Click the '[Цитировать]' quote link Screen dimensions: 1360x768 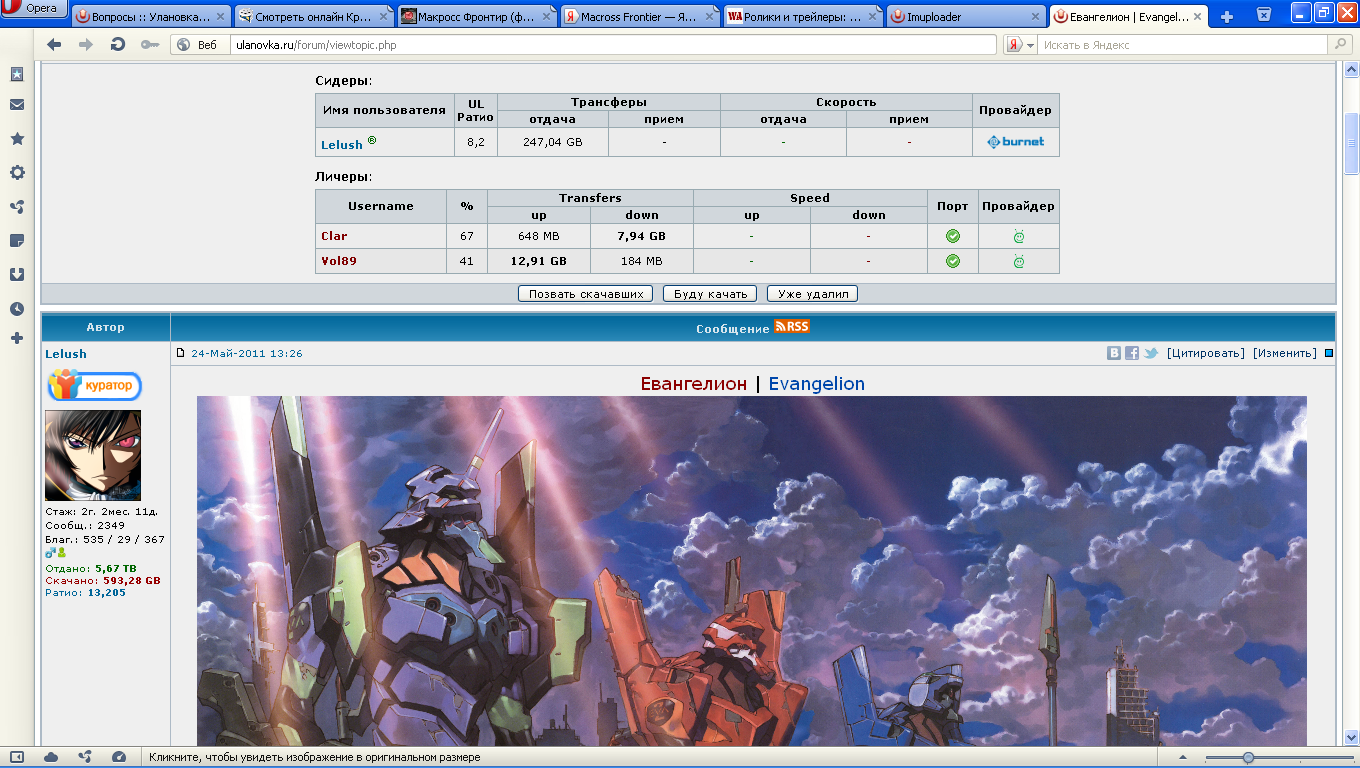[1206, 353]
